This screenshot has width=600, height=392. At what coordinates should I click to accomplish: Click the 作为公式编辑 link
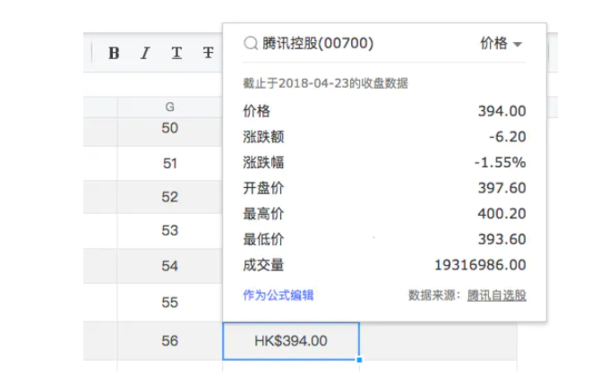click(278, 295)
